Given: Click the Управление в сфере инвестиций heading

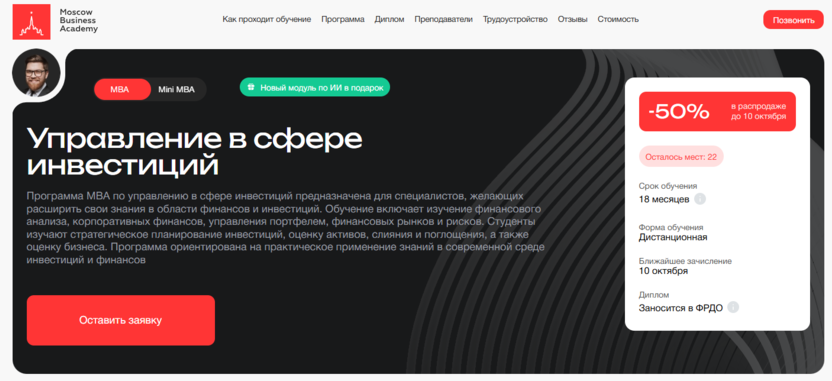Looking at the screenshot, I should coord(195,152).
